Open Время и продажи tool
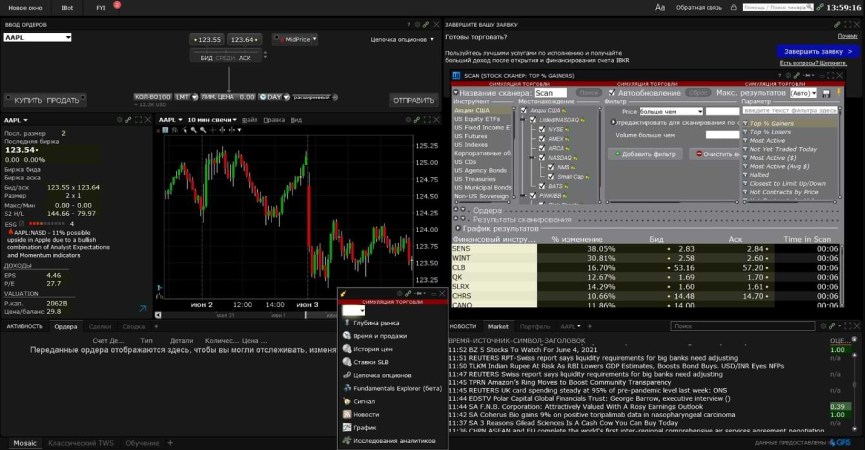Image resolution: width=865 pixels, height=450 pixels. click(380, 336)
